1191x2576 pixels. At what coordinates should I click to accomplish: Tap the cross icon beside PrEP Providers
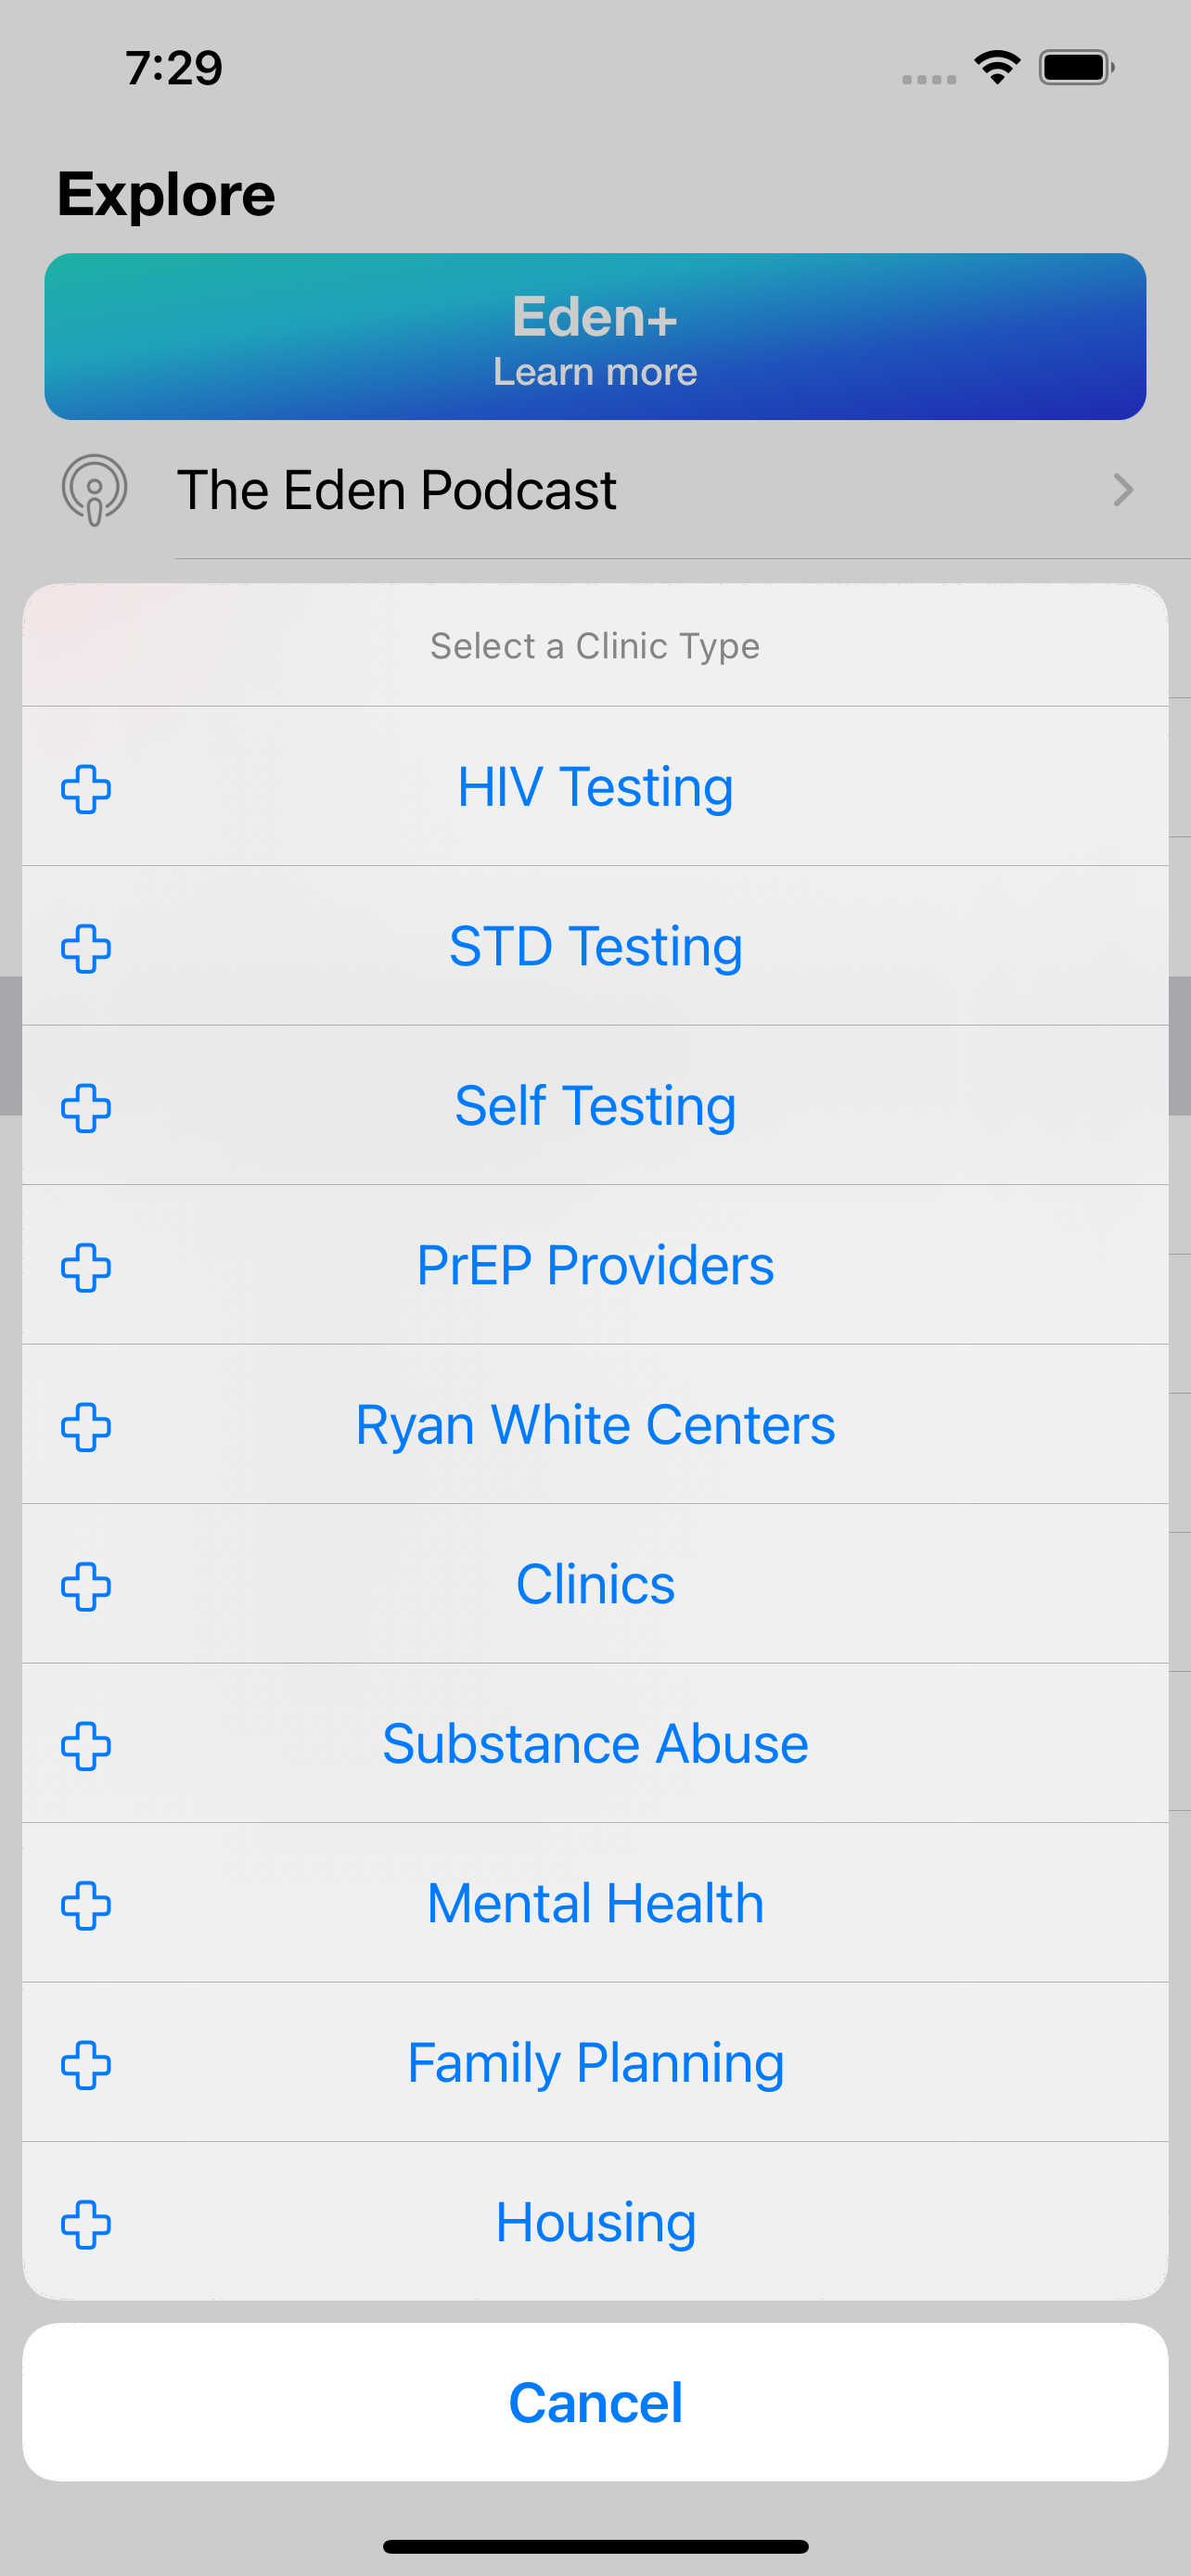click(86, 1267)
